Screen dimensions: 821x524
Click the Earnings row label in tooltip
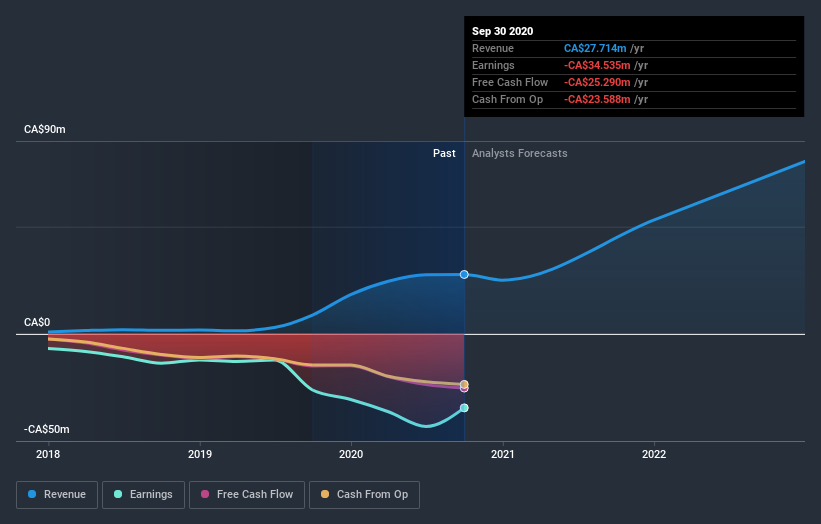[493, 65]
